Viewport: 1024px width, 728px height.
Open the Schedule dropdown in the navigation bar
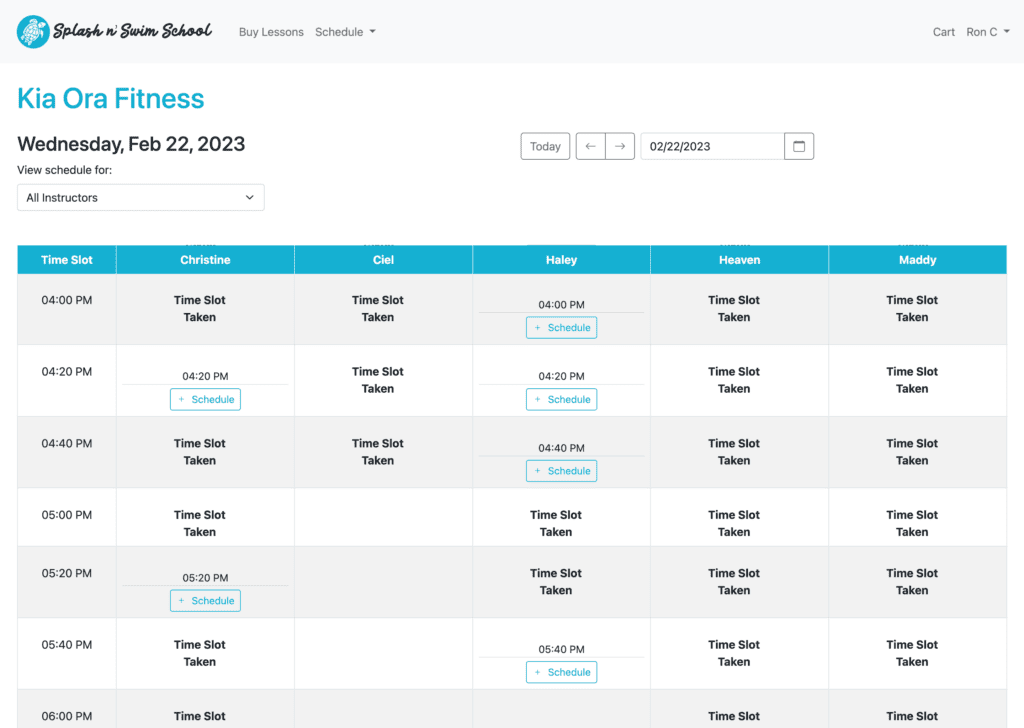pyautogui.click(x=345, y=31)
